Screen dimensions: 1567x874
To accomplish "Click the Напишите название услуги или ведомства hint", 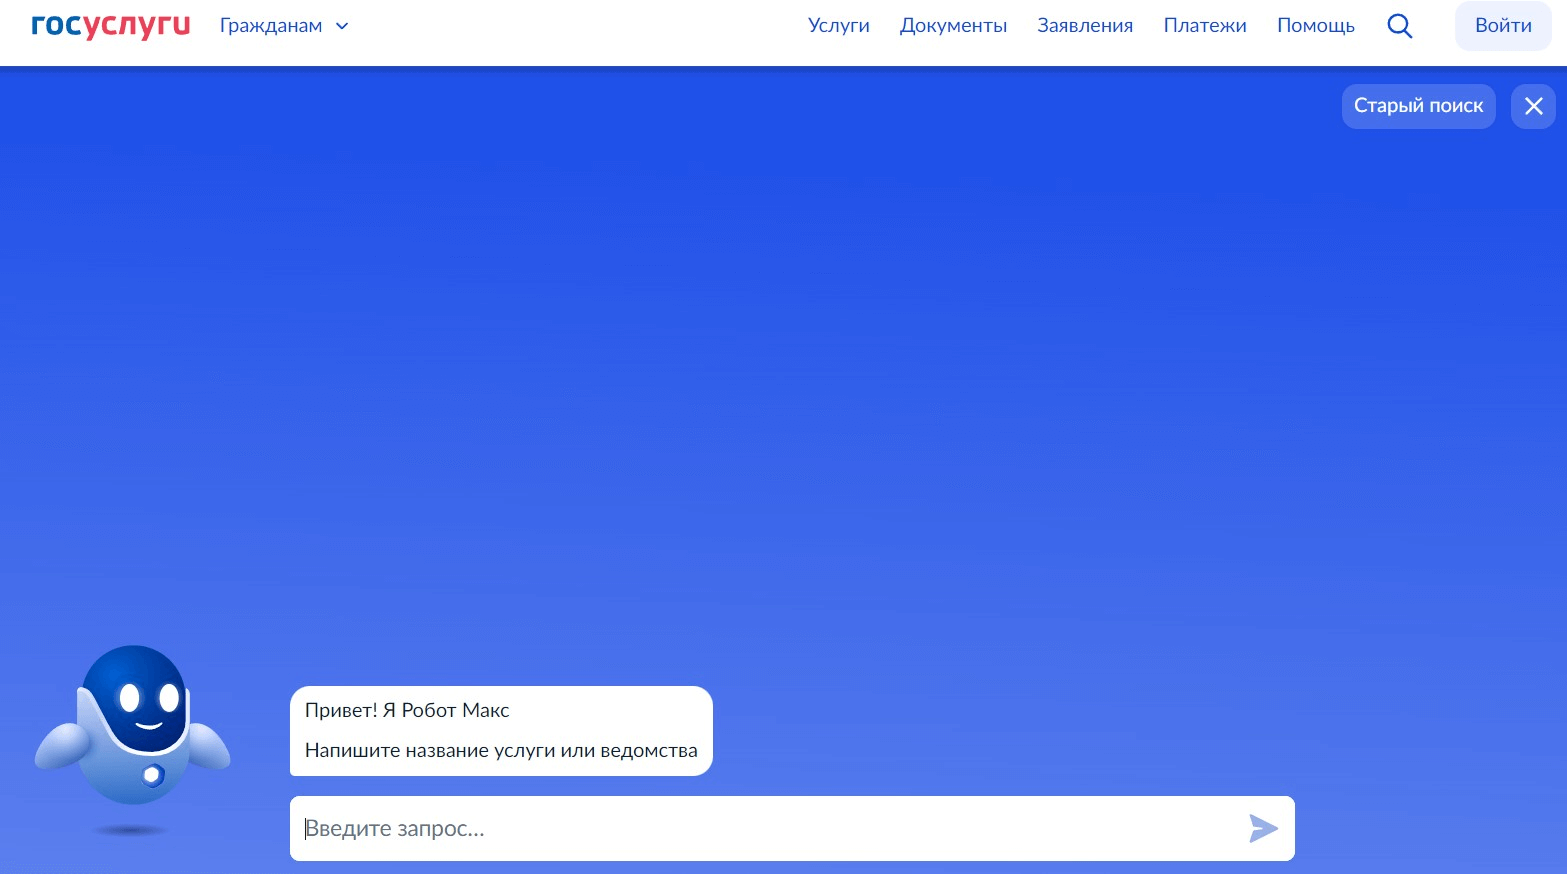I will click(x=501, y=750).
